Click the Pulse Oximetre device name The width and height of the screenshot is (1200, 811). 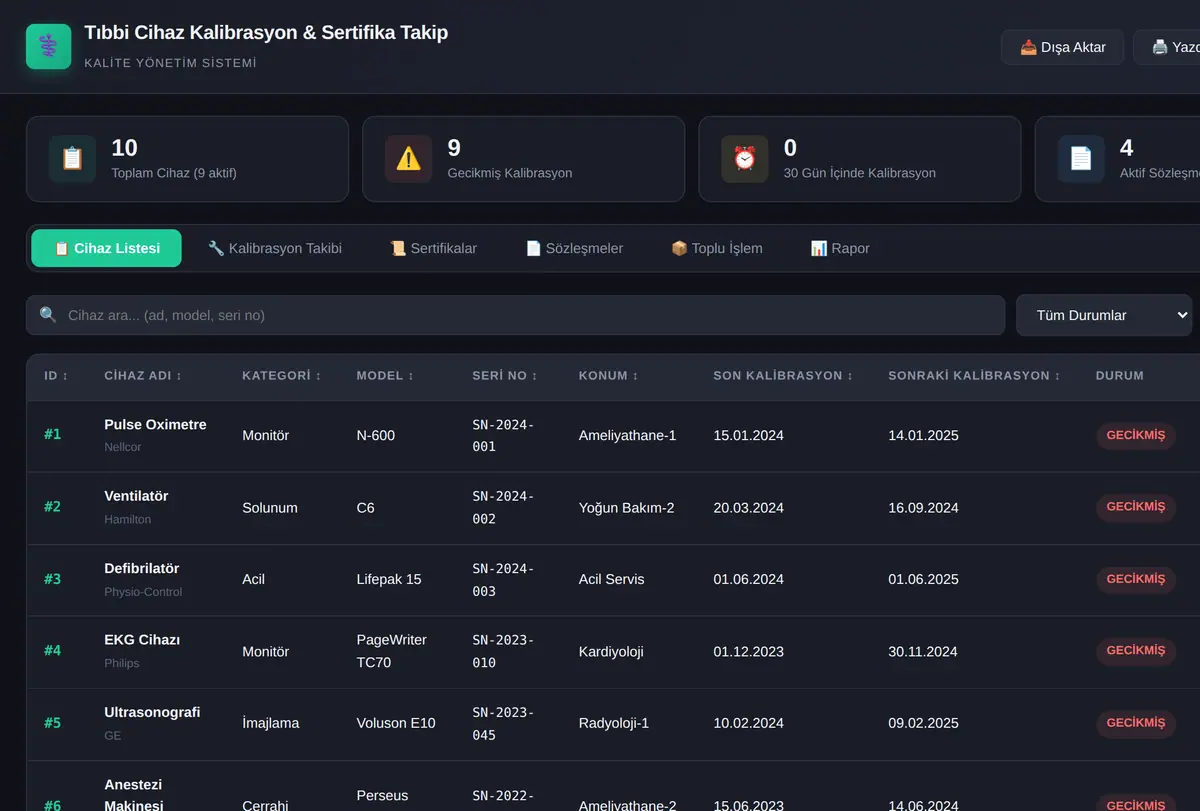(x=155, y=425)
